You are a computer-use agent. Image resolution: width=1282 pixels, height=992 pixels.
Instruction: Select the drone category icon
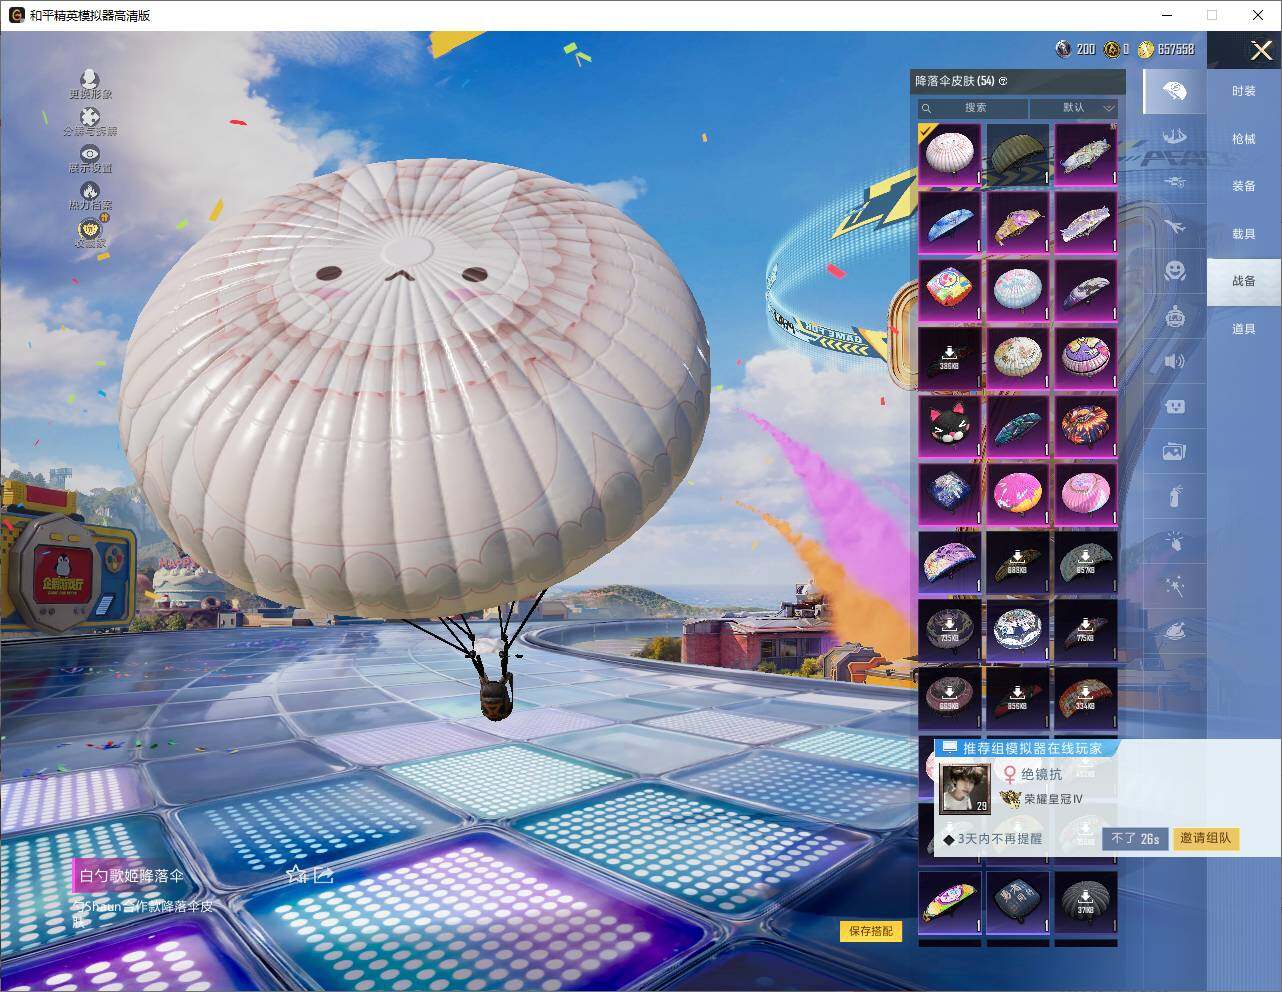click(1174, 183)
